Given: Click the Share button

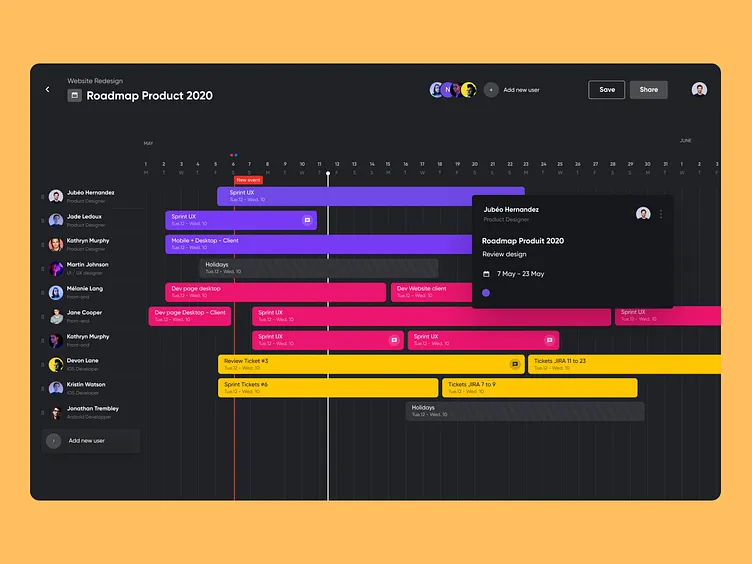Looking at the screenshot, I should point(648,90).
